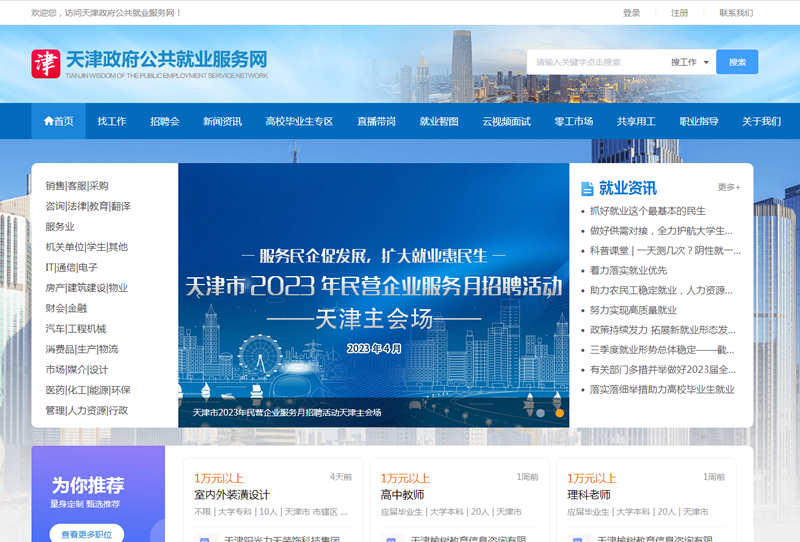Open news 政策持续发力 拓展新就业形态
The image size is (800, 542).
663,330
